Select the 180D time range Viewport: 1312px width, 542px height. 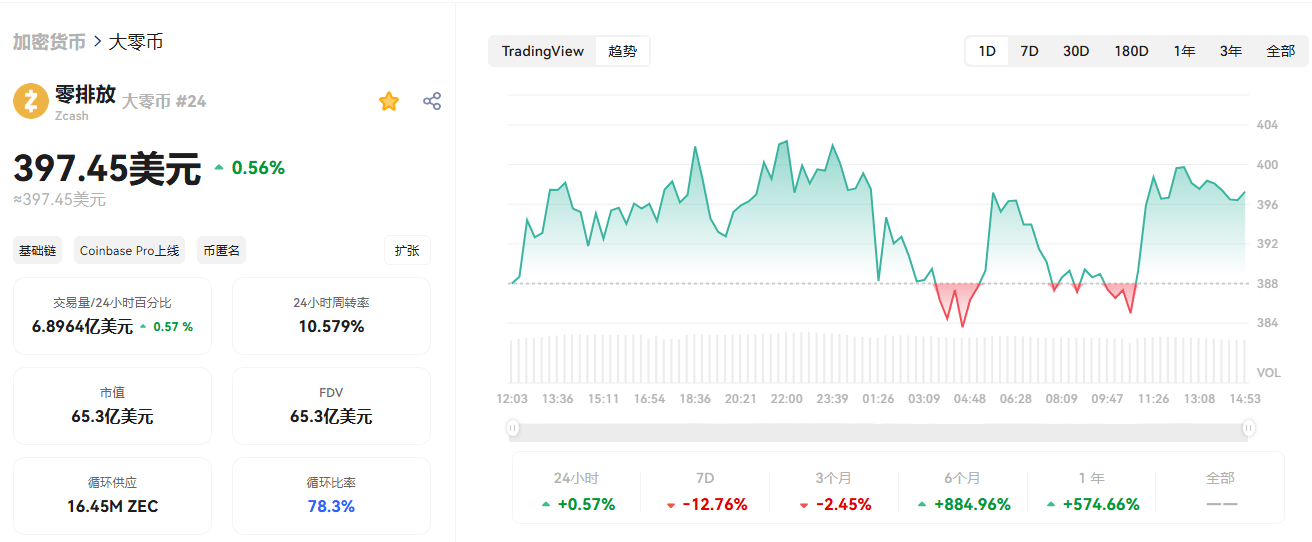(x=1131, y=51)
